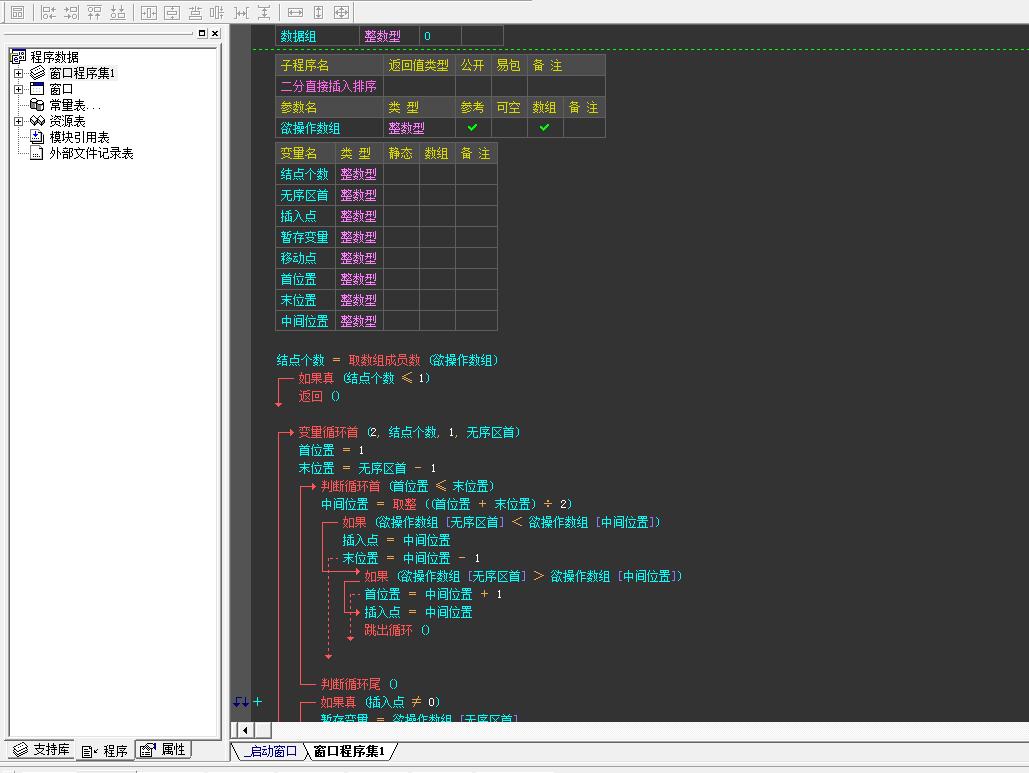This screenshot has height=773, width=1029.
Task: Toggle the 易包 cell for 二分直接插入排序
Action: point(509,86)
